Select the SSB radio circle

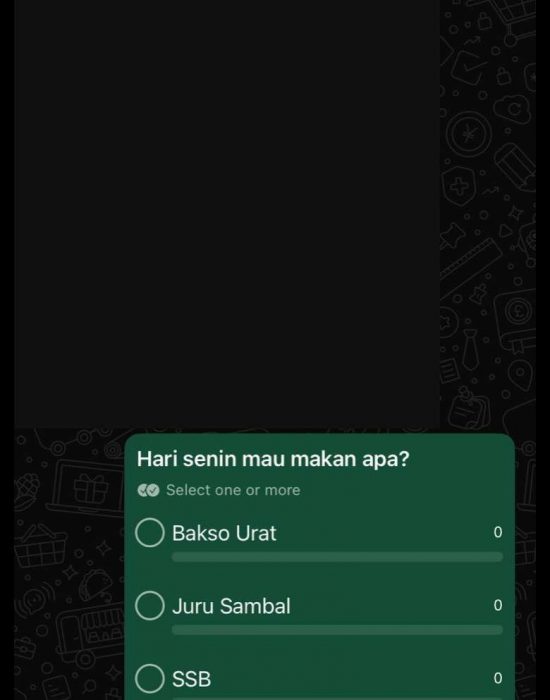(150, 679)
